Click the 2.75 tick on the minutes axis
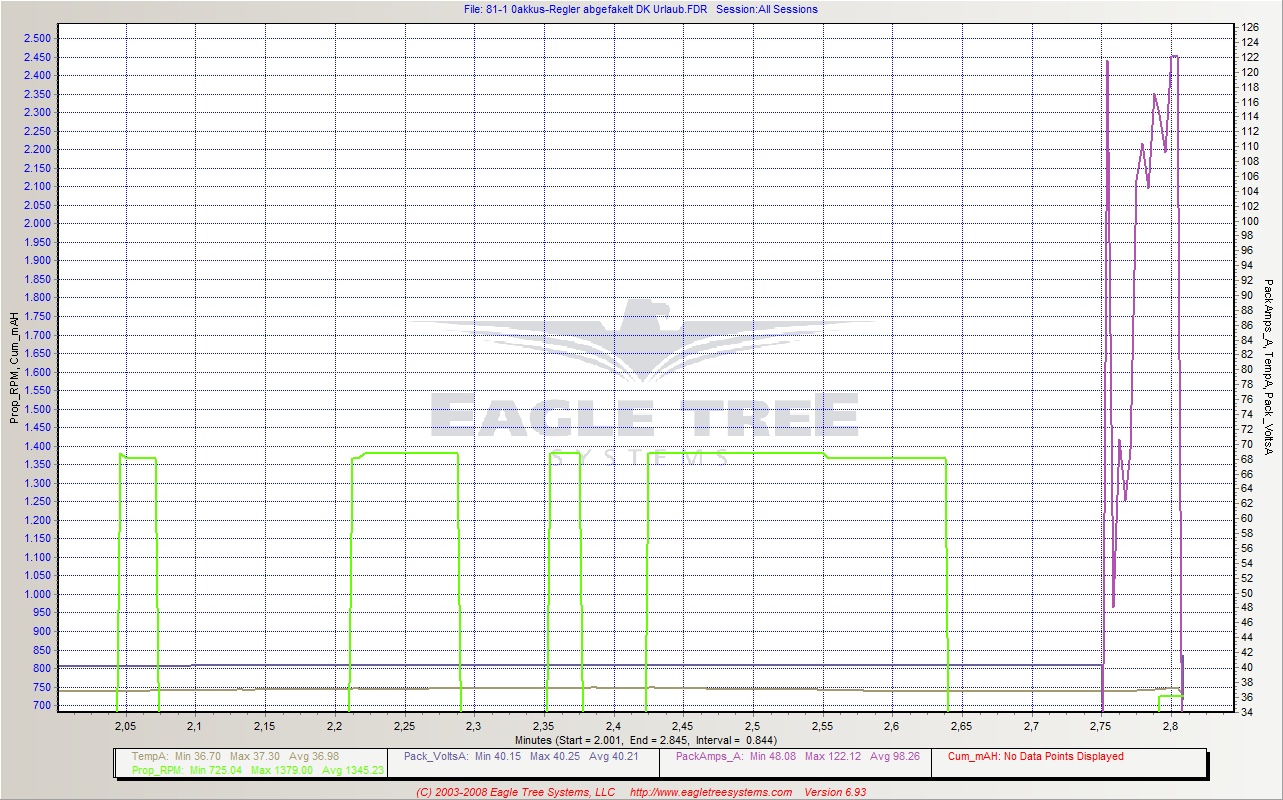Image resolution: width=1283 pixels, height=800 pixels. 1101,725
